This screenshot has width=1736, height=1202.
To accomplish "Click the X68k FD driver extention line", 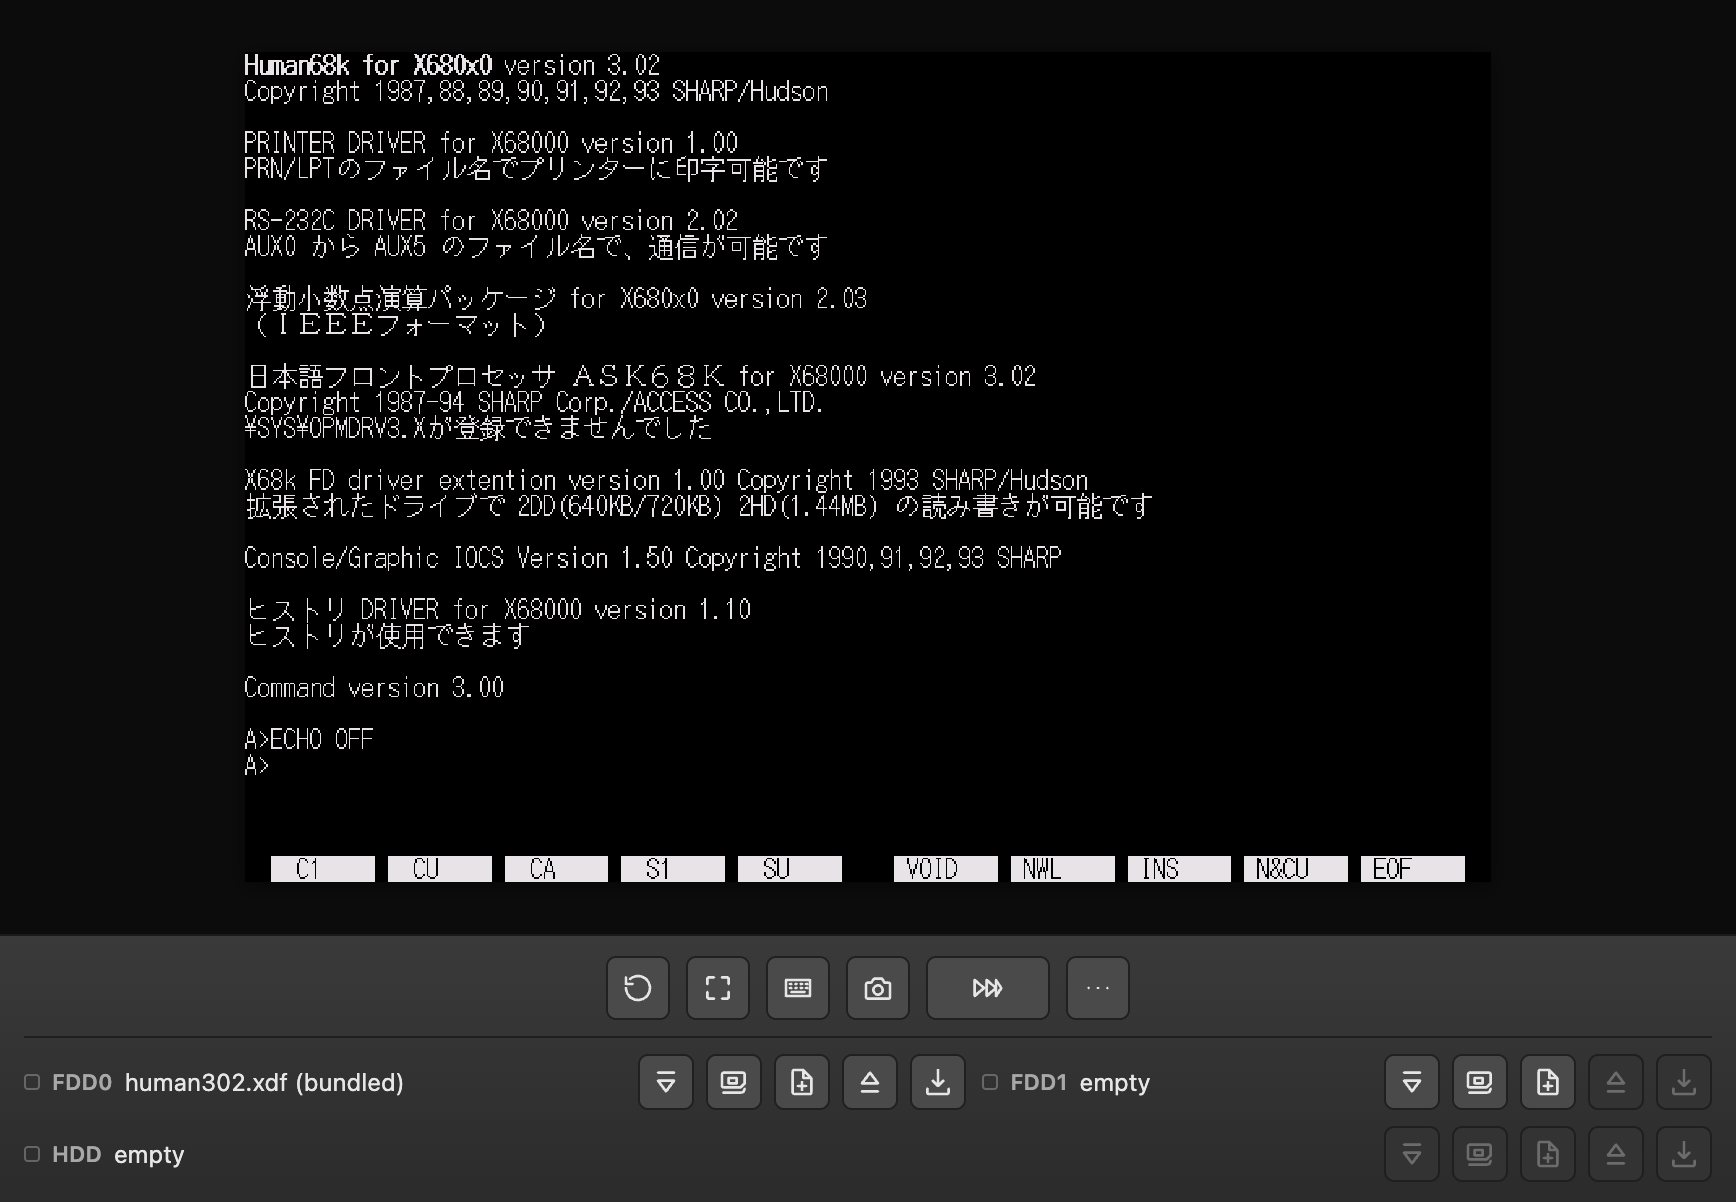I will pos(666,480).
